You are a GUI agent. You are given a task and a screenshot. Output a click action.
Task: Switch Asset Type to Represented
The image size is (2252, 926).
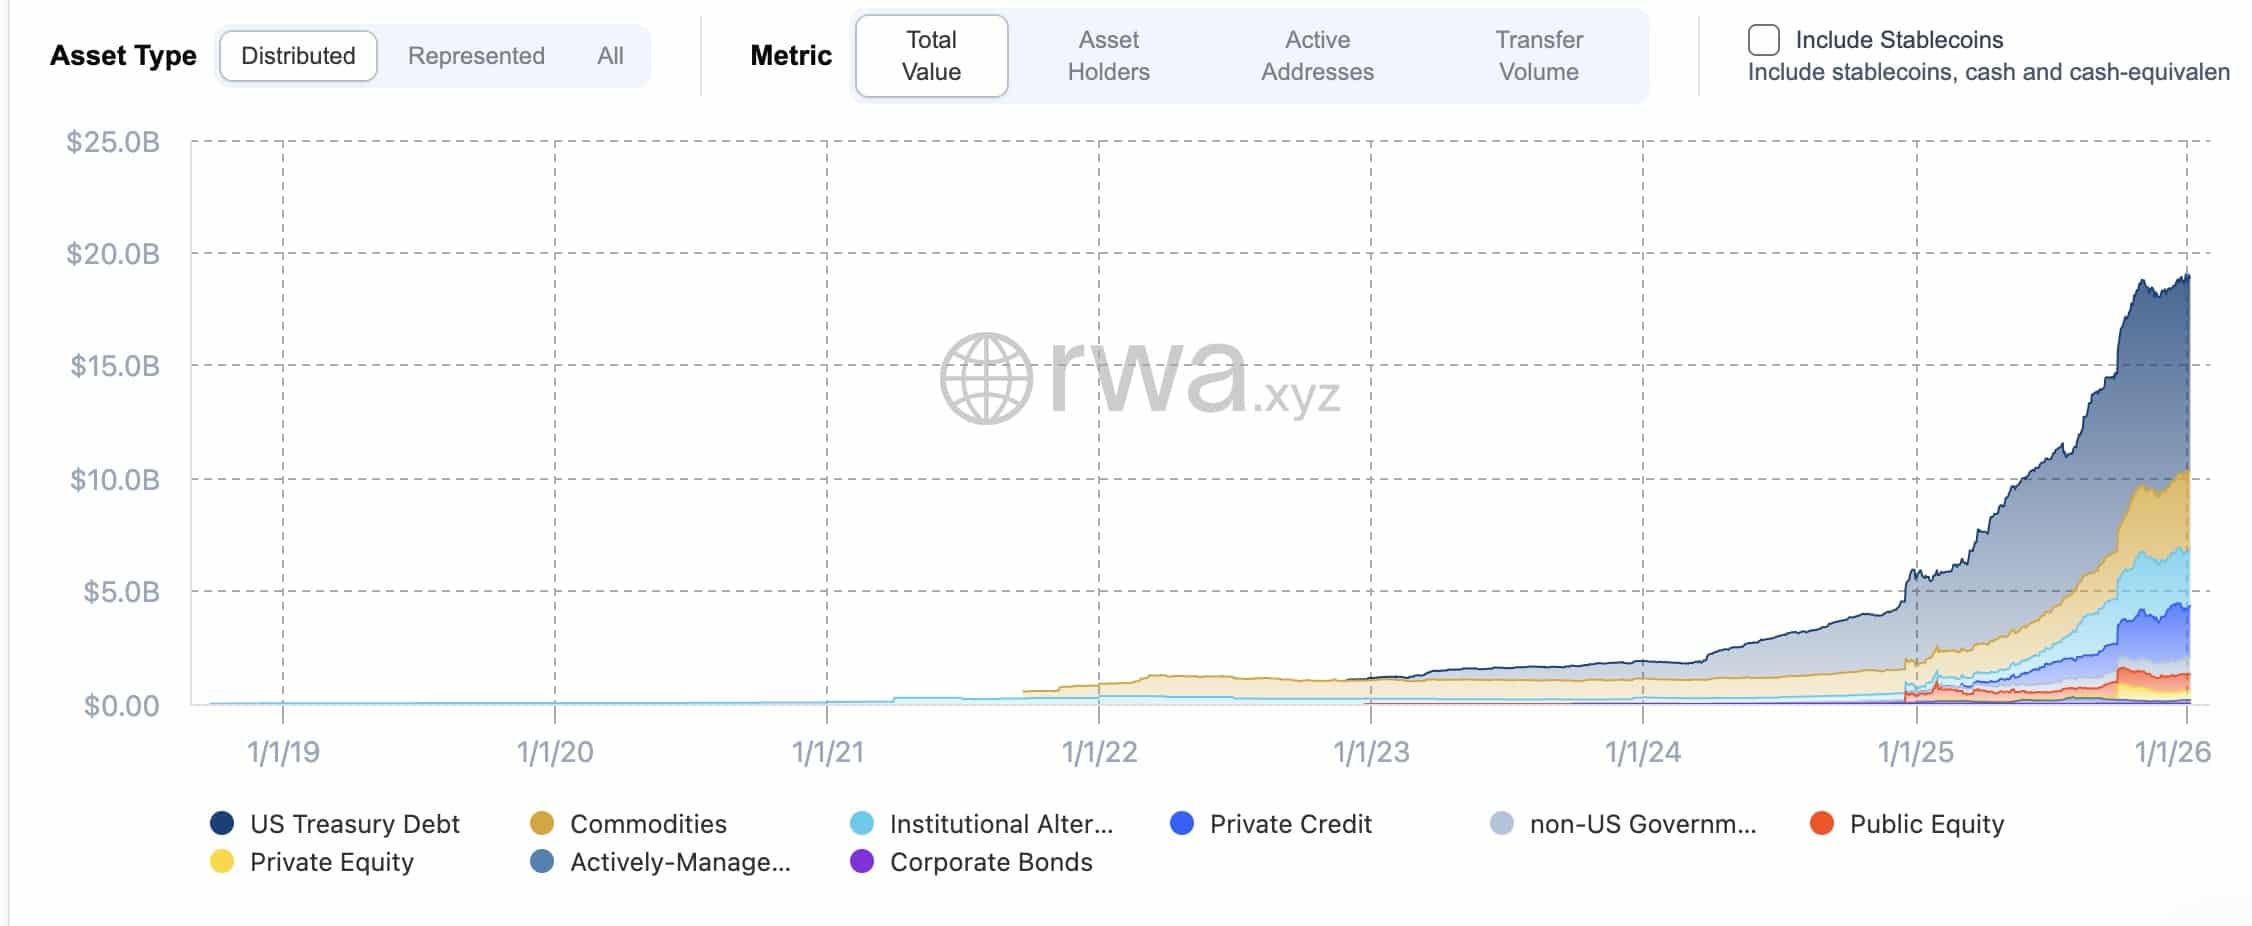[x=475, y=55]
